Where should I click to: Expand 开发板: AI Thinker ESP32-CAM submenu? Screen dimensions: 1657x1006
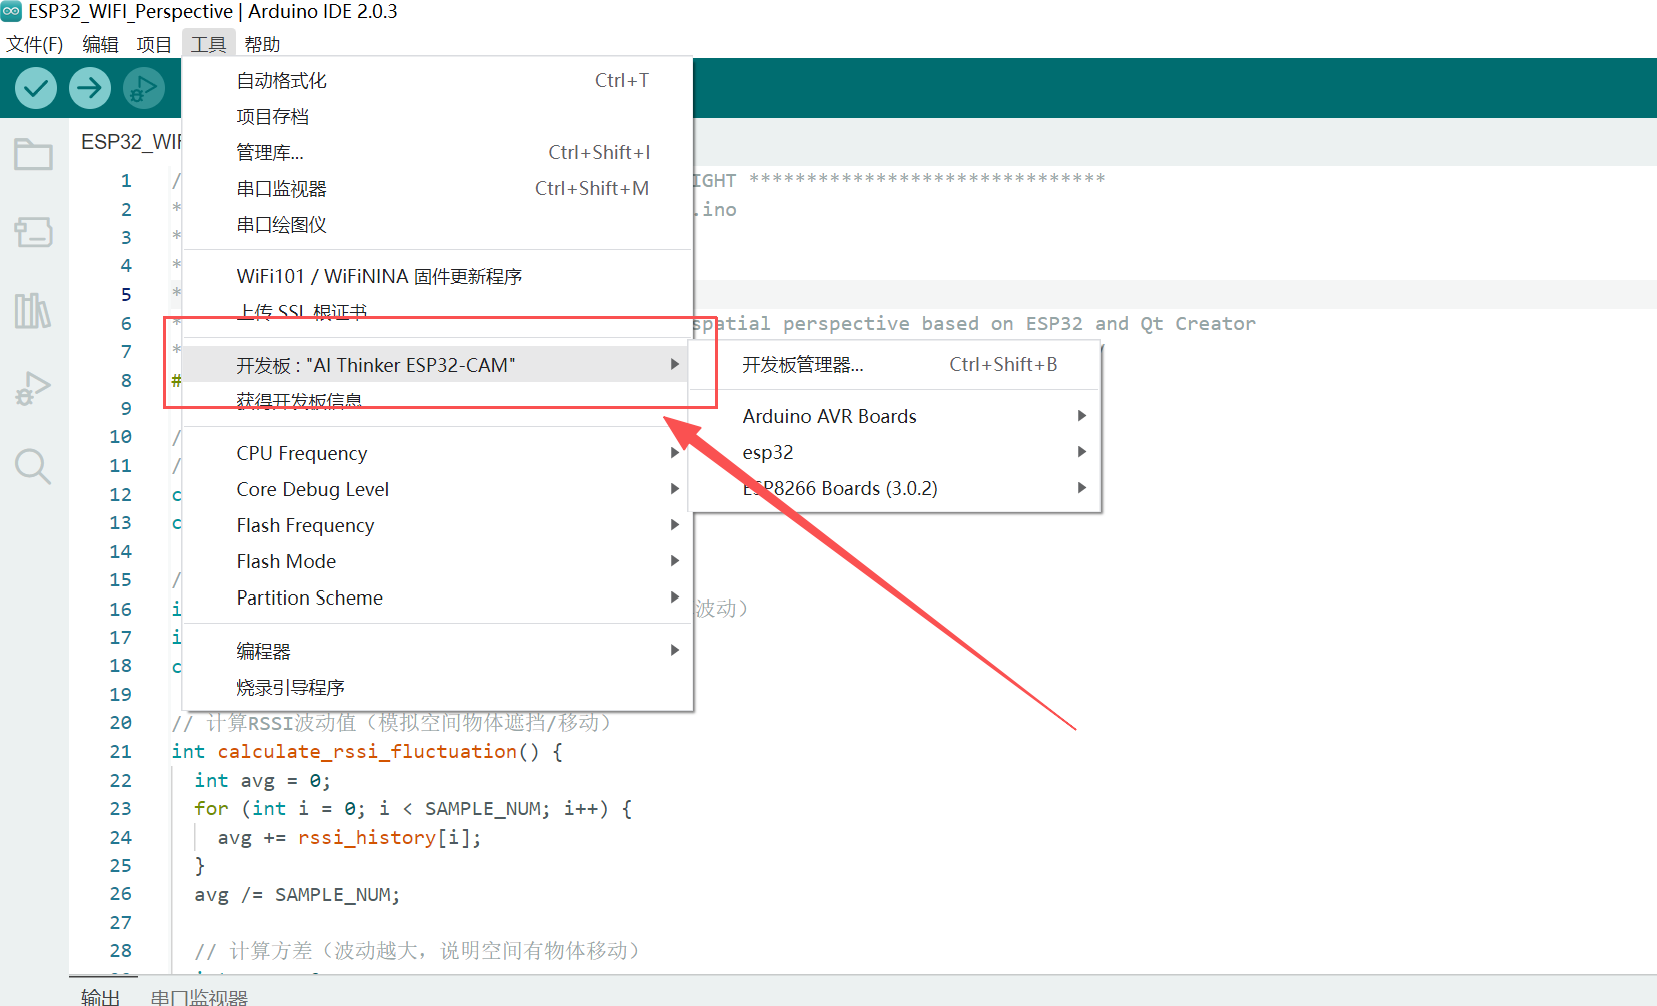438,365
